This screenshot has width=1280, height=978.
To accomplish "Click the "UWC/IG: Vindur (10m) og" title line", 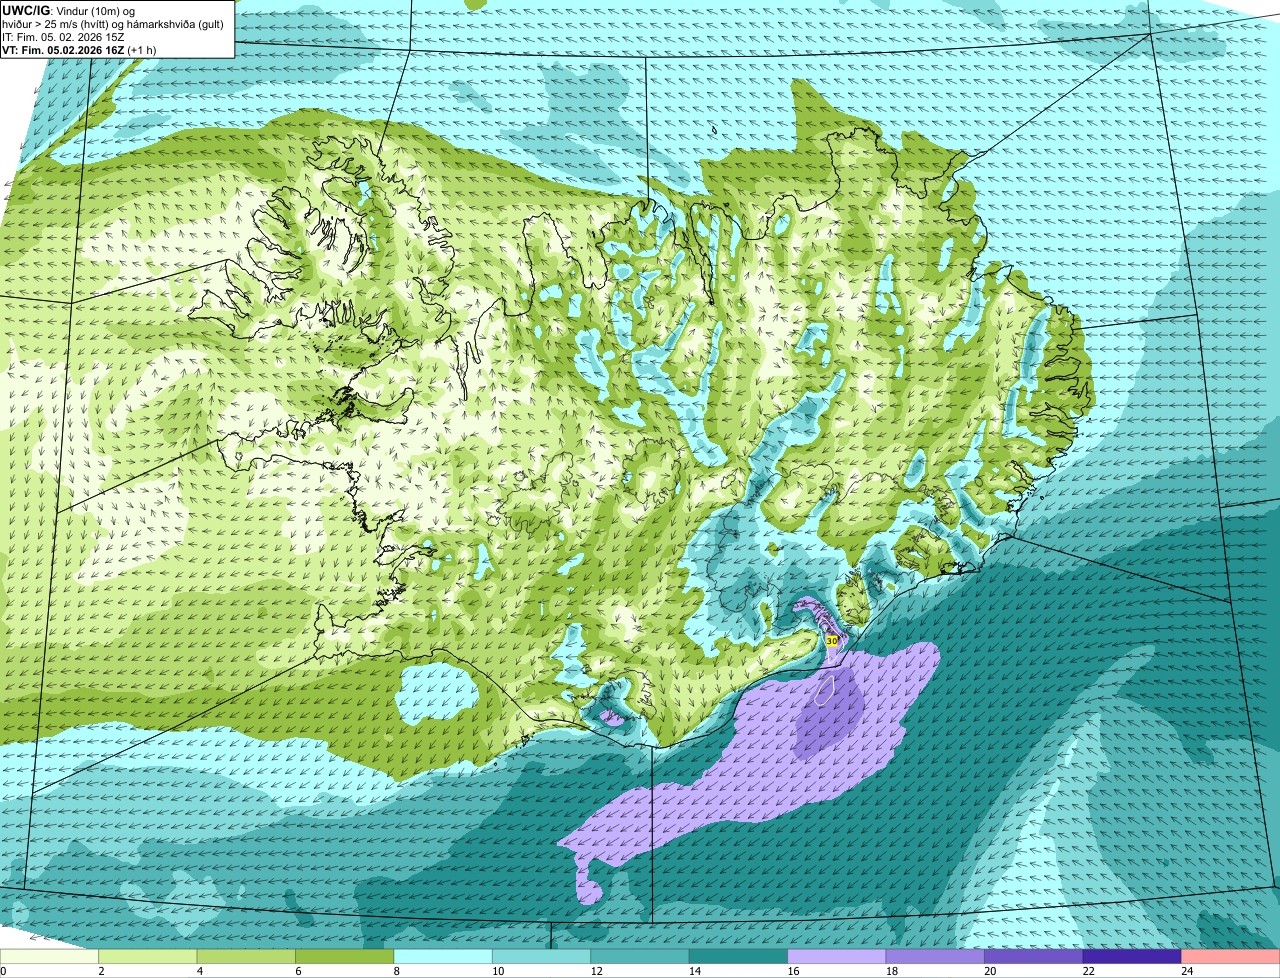I will (x=69, y=11).
